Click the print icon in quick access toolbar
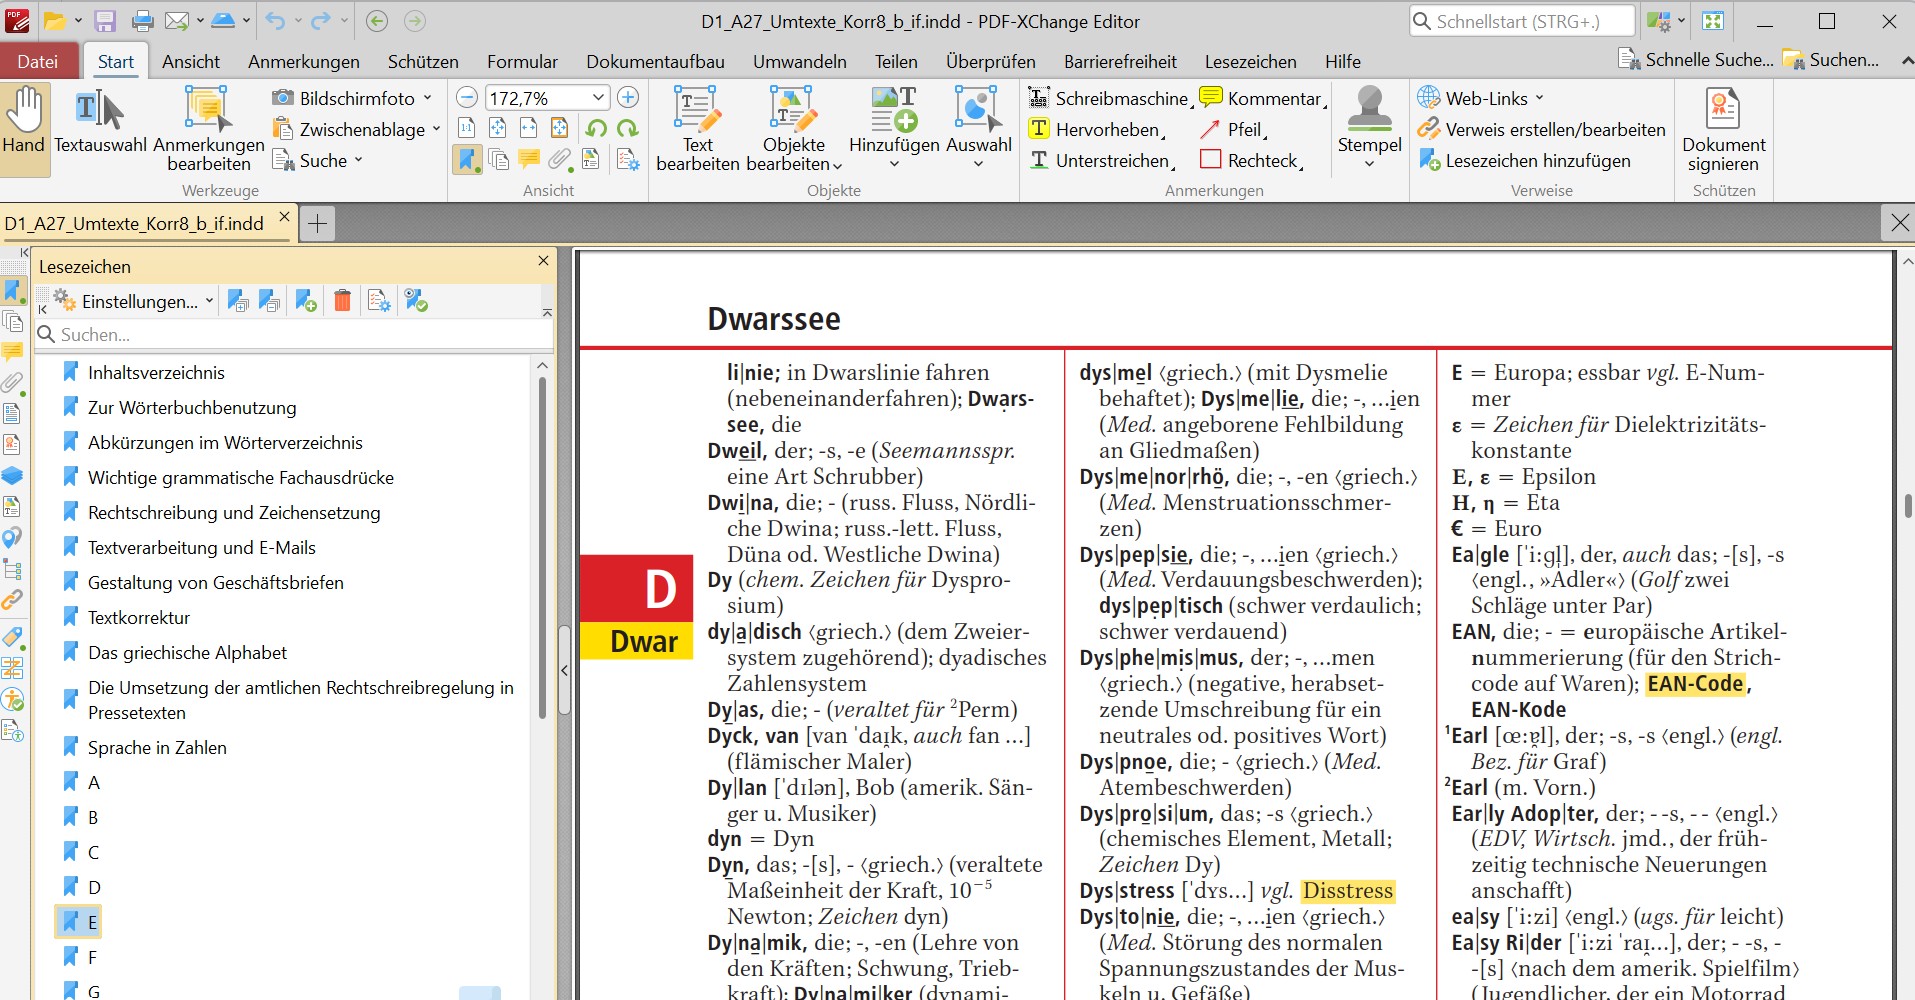 pos(143,21)
